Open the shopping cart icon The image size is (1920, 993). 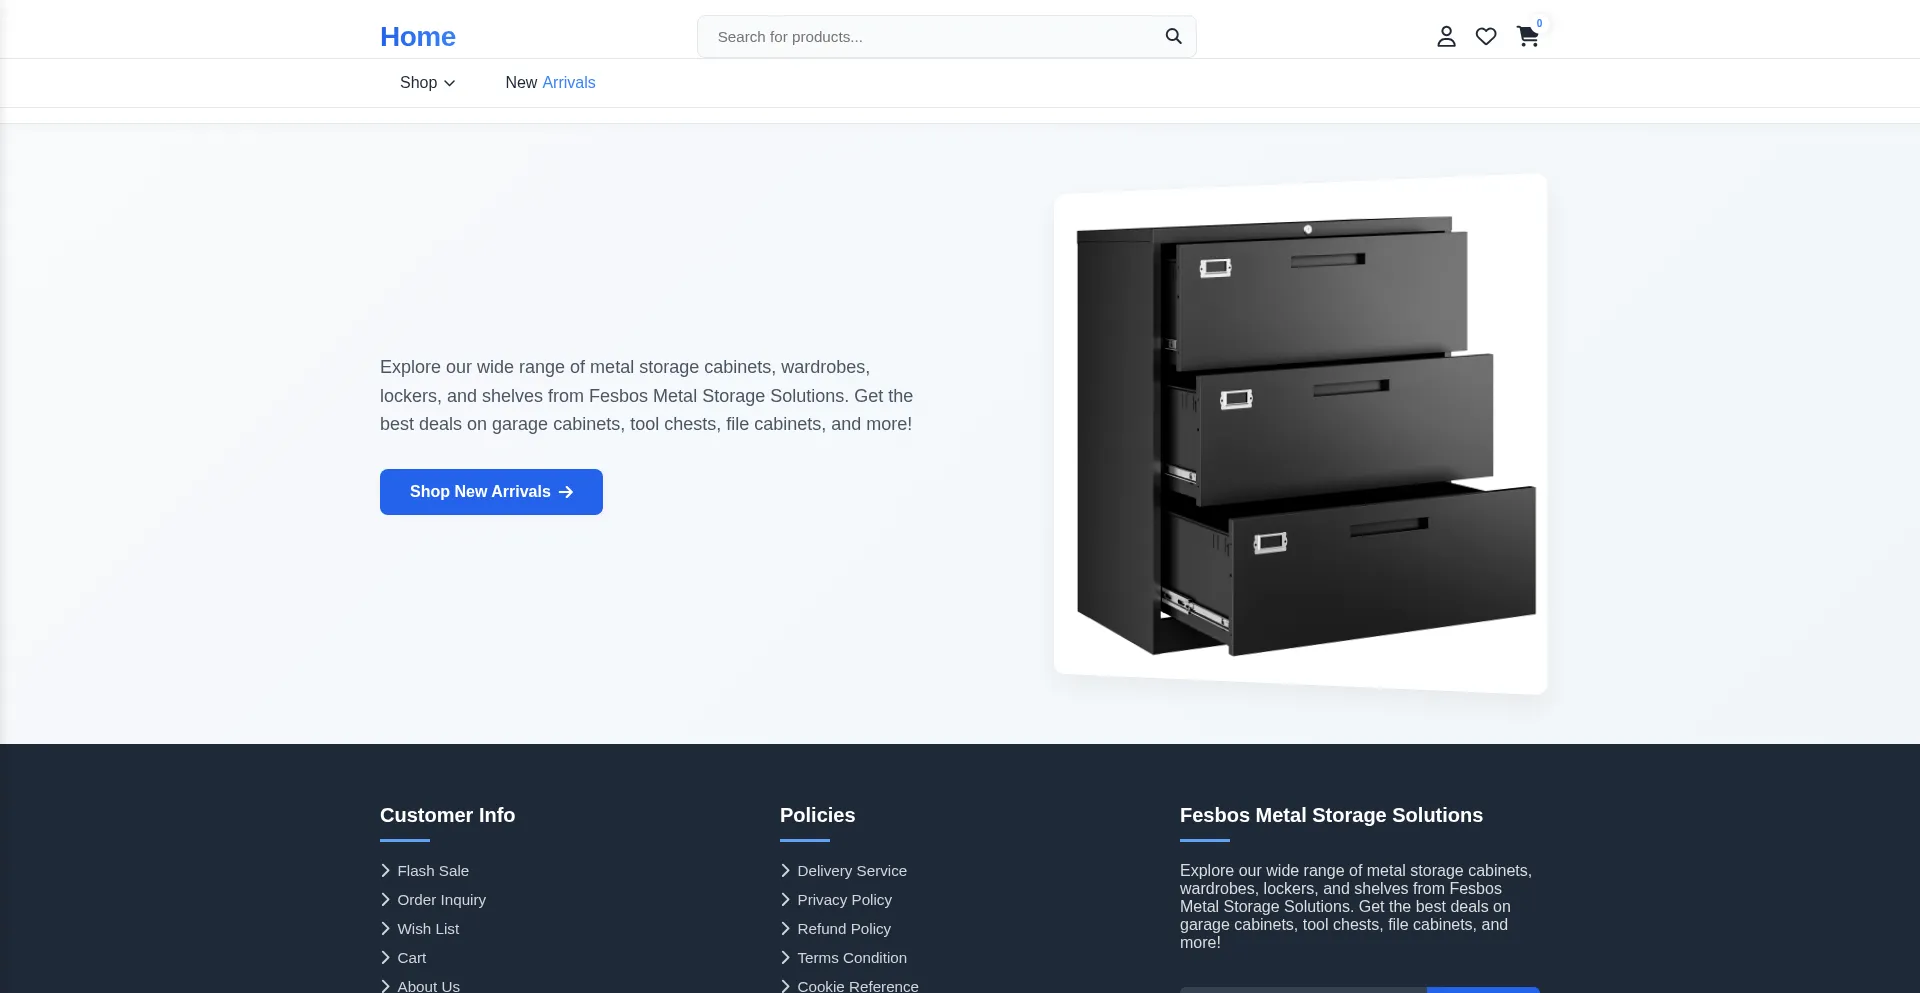point(1527,37)
